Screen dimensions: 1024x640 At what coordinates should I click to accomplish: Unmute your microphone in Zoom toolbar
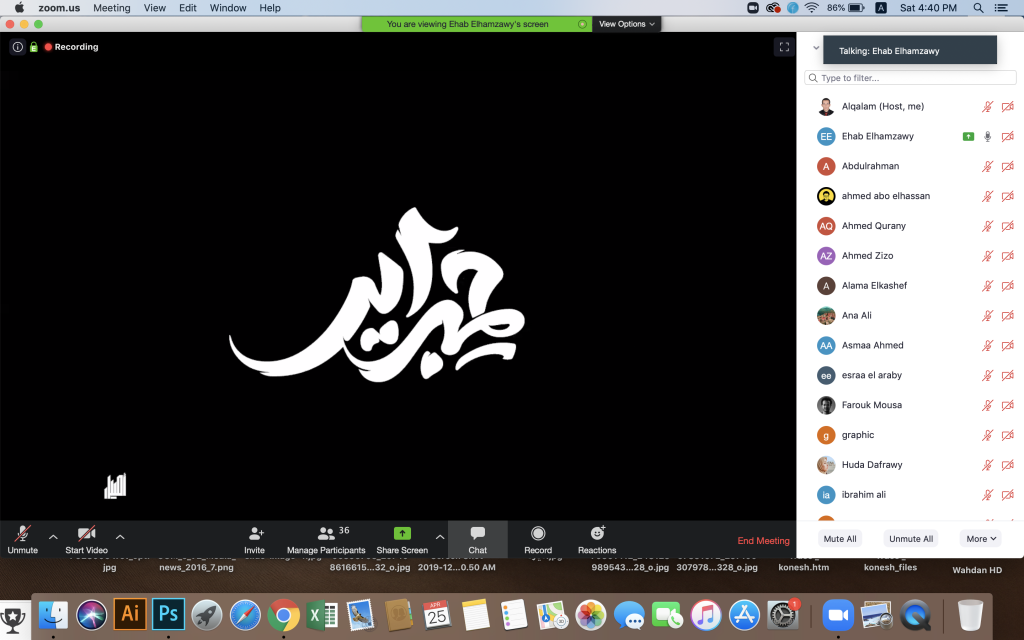point(22,539)
